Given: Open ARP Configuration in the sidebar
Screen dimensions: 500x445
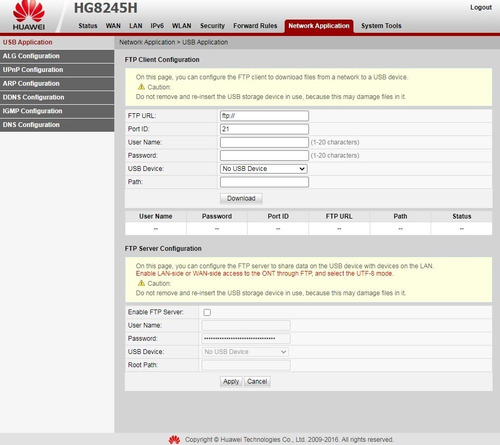Looking at the screenshot, I should 57,83.
